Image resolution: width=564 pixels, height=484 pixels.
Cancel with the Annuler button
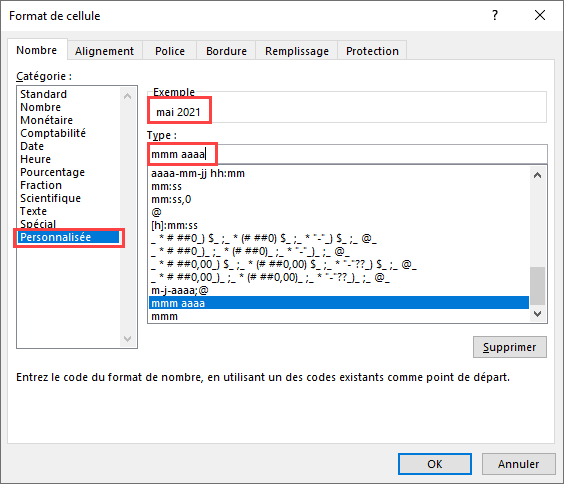518,464
